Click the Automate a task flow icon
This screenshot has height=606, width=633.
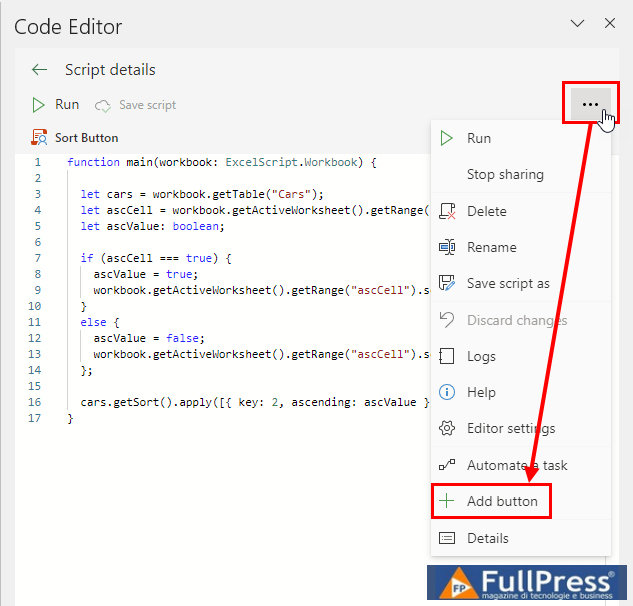(x=447, y=465)
